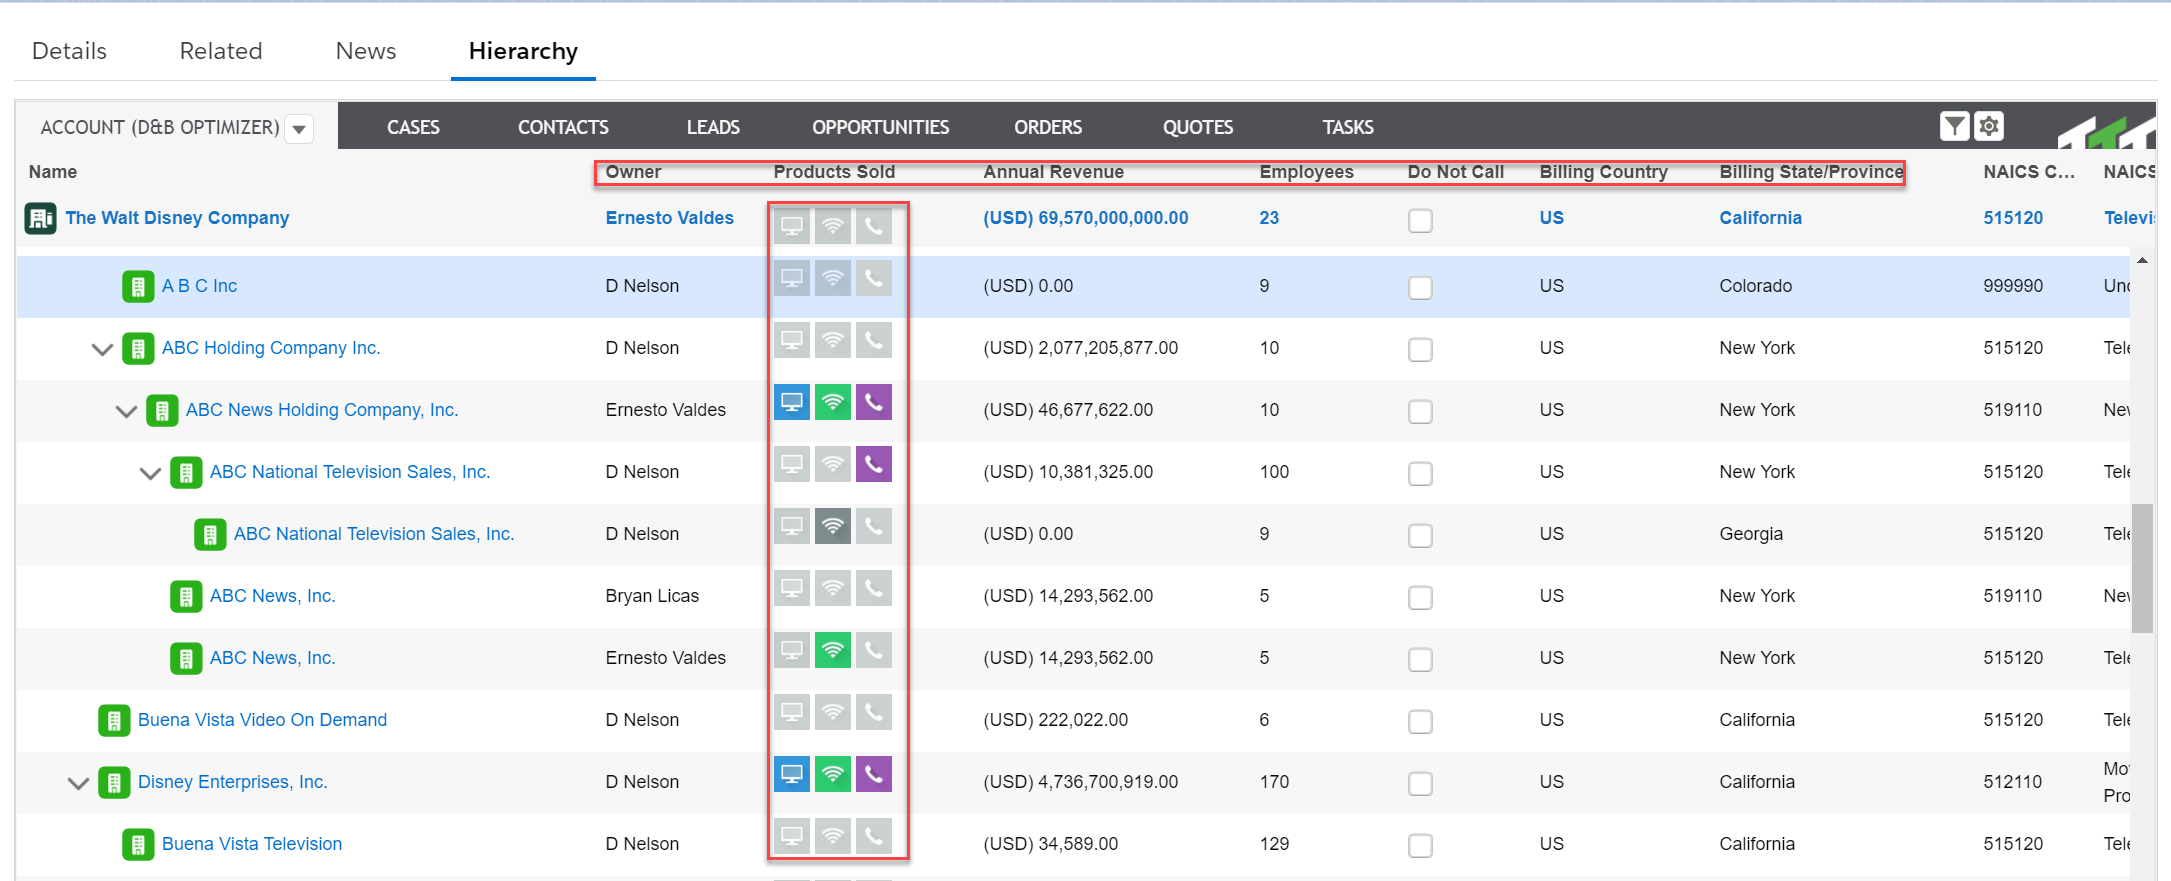
Task: Open the Buena Vista Video On Demand account
Action: coord(262,720)
